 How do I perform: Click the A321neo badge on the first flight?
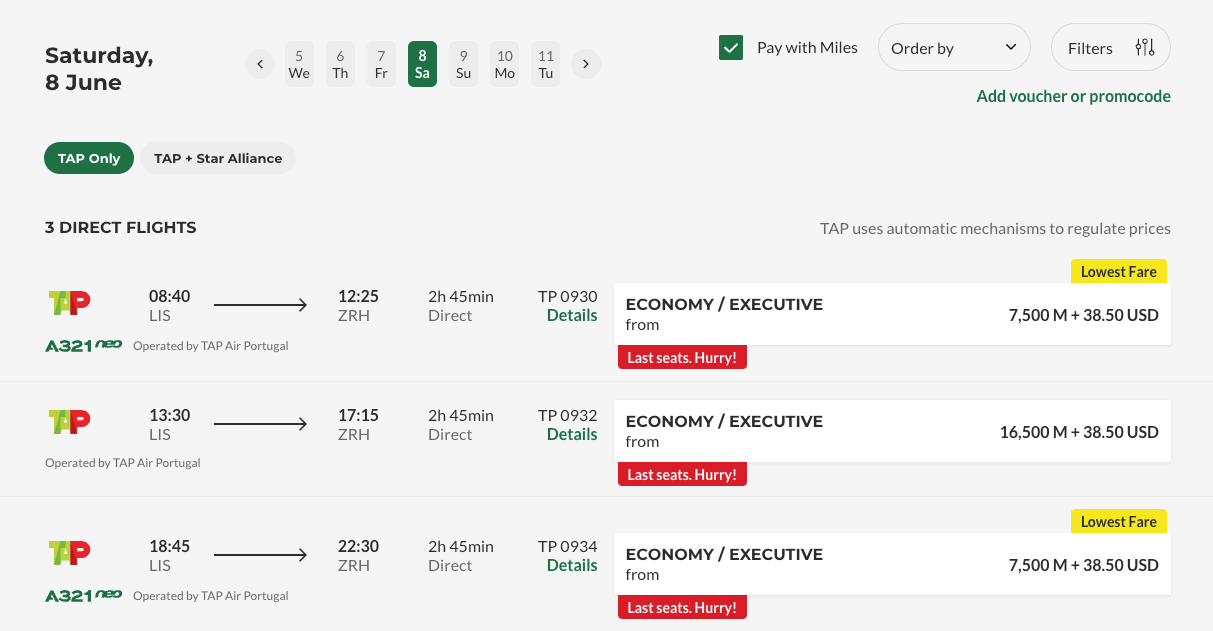tap(82, 344)
